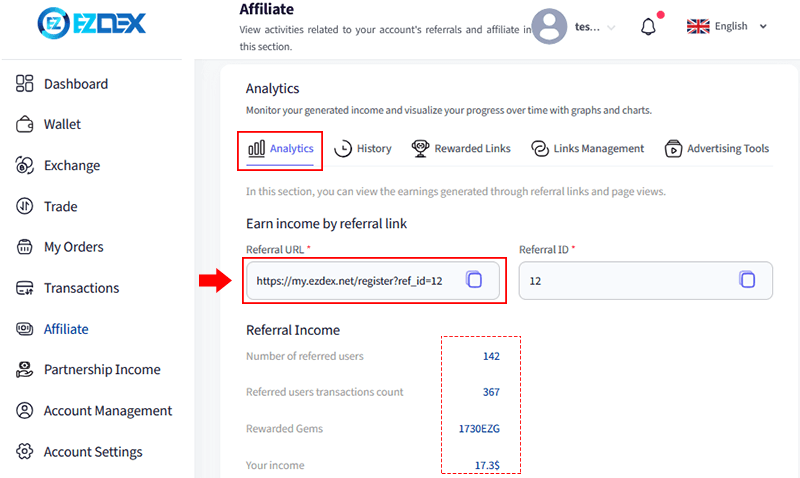This screenshot has width=800, height=478.
Task: Go to the Advertising Tools tab
Action: point(717,149)
